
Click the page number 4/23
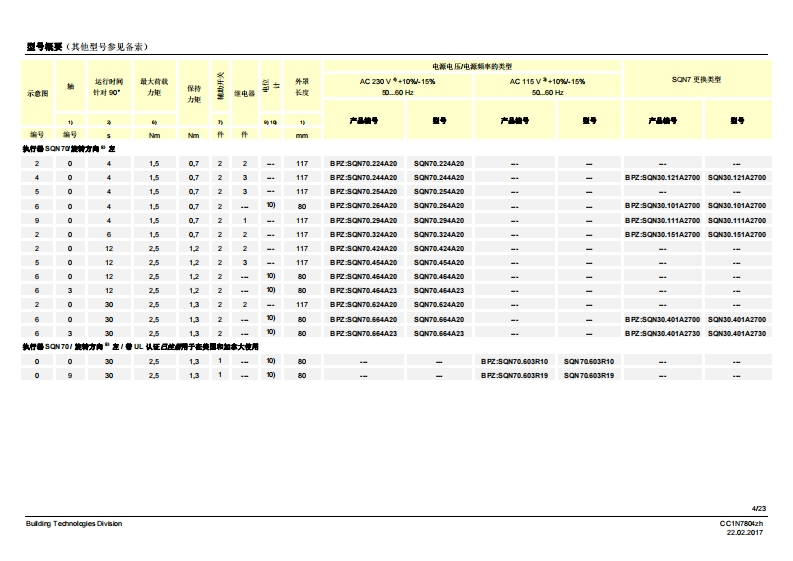(759, 508)
